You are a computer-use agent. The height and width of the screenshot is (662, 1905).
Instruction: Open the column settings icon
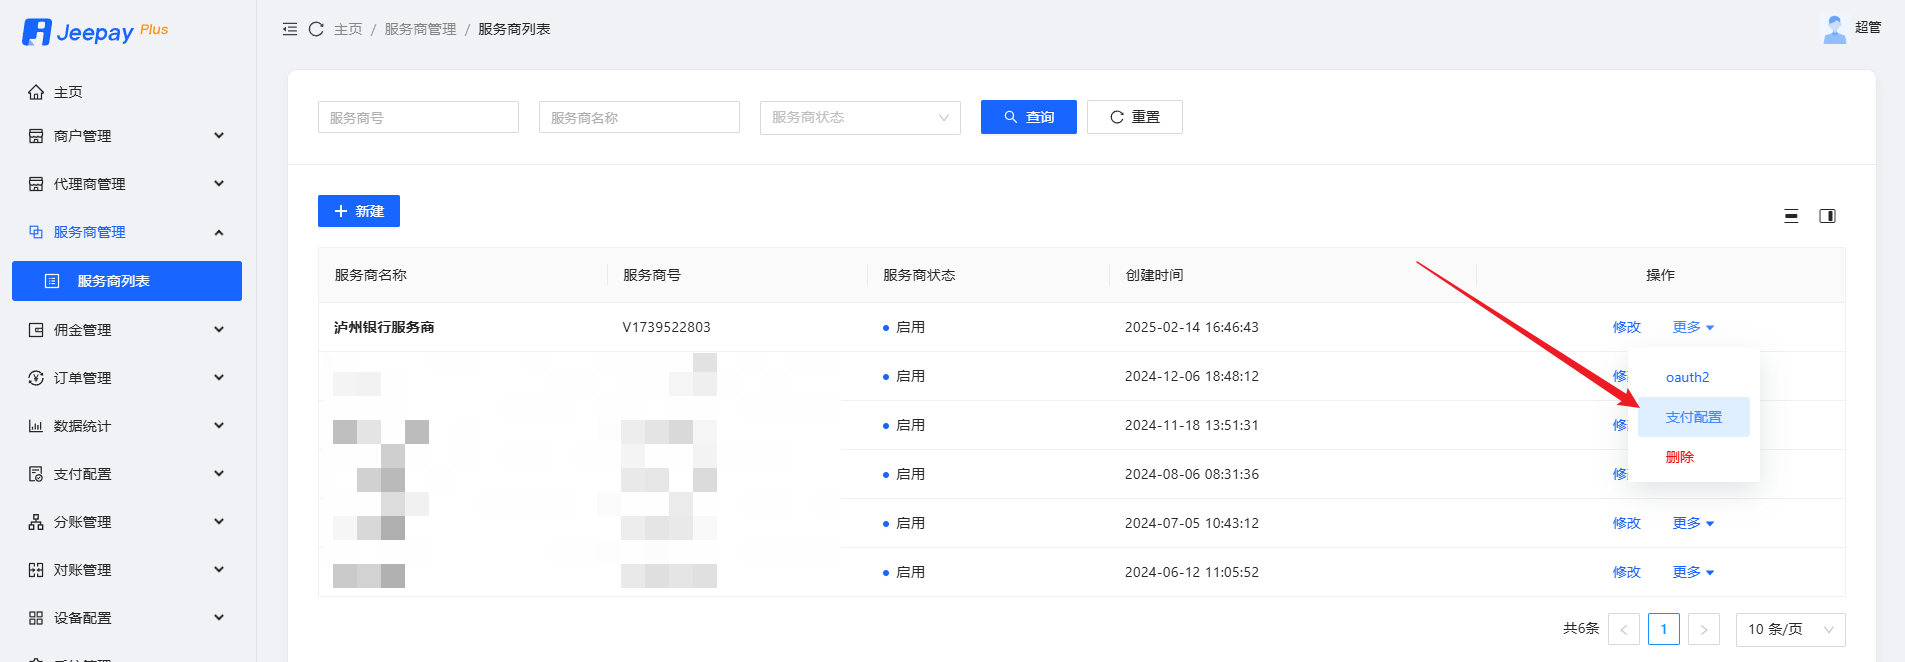(x=1827, y=216)
